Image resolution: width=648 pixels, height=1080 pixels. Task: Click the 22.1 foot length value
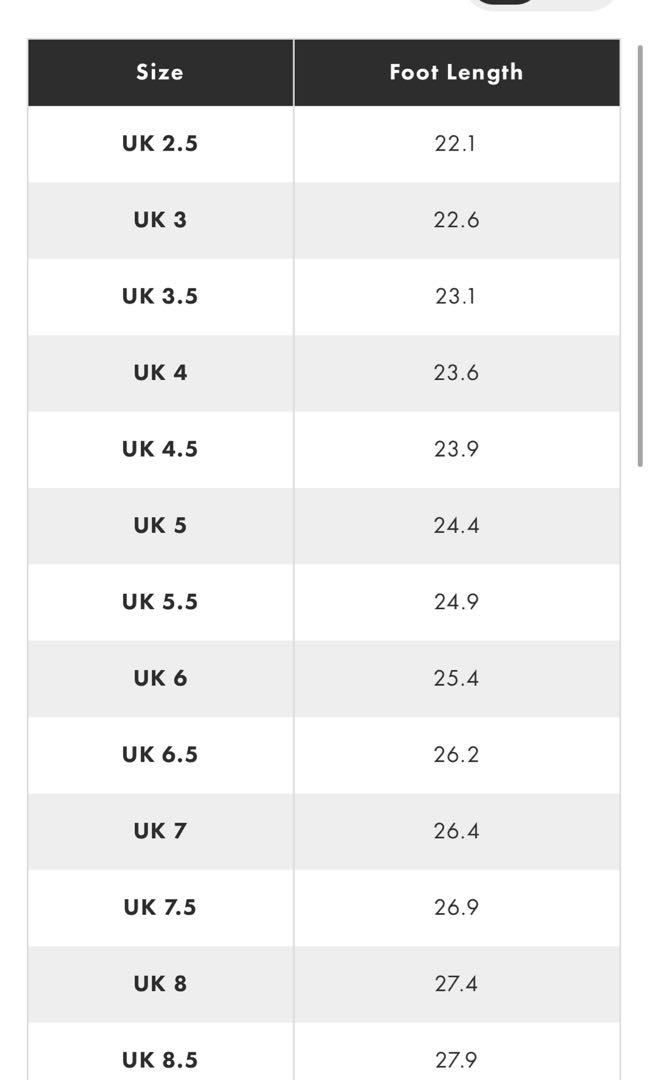click(456, 143)
